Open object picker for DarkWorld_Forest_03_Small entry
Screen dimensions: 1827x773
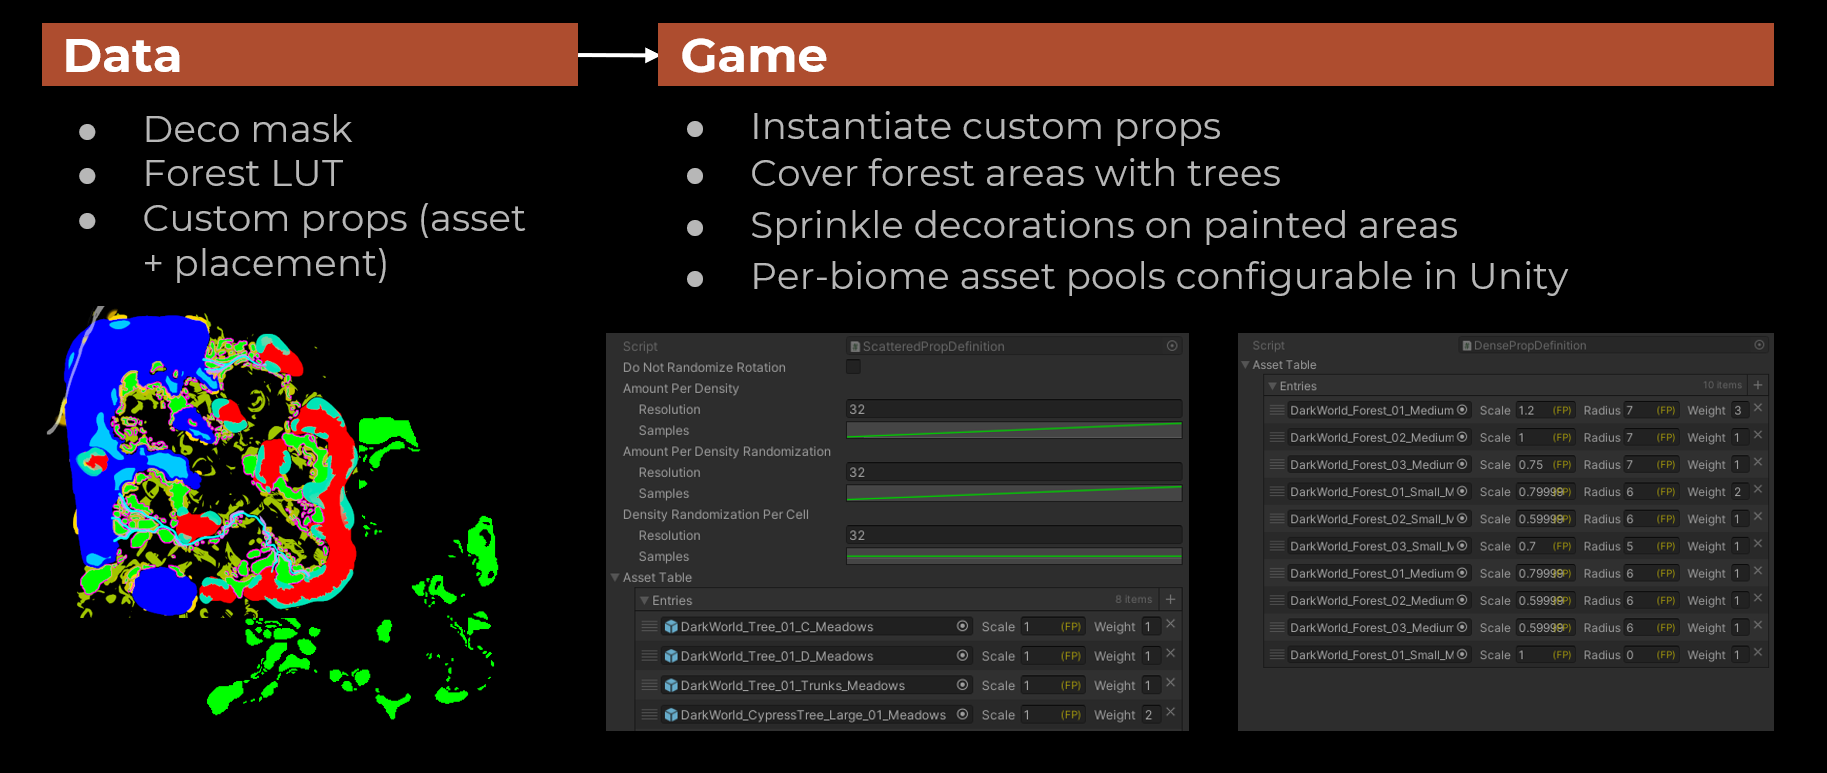pyautogui.click(x=1462, y=546)
